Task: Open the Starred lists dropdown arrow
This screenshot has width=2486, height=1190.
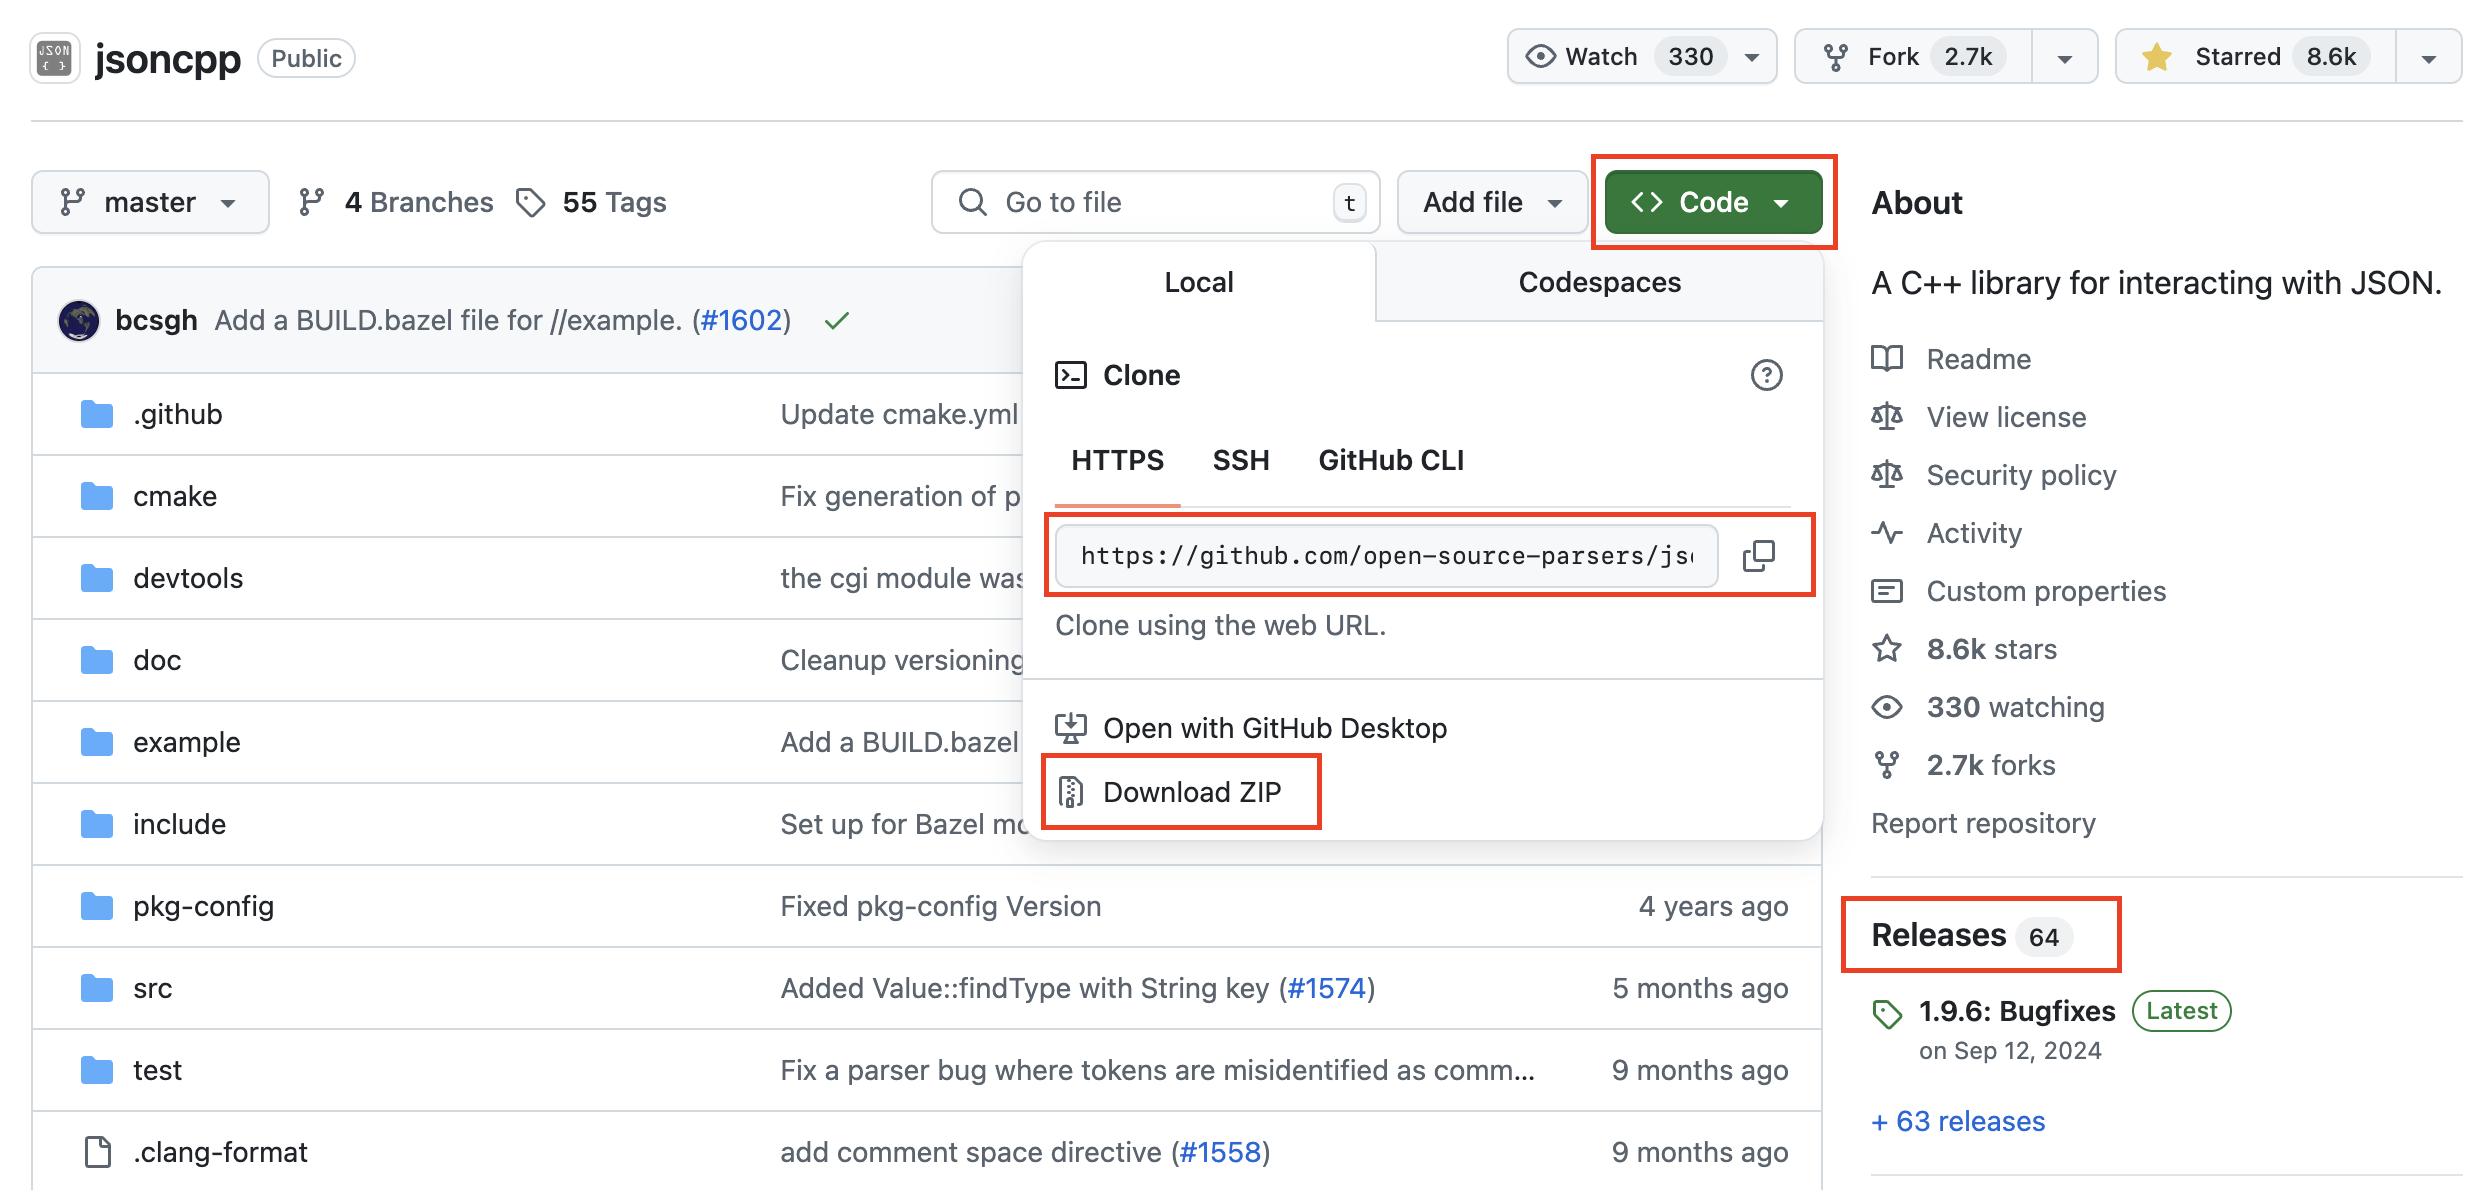Action: [x=2428, y=58]
